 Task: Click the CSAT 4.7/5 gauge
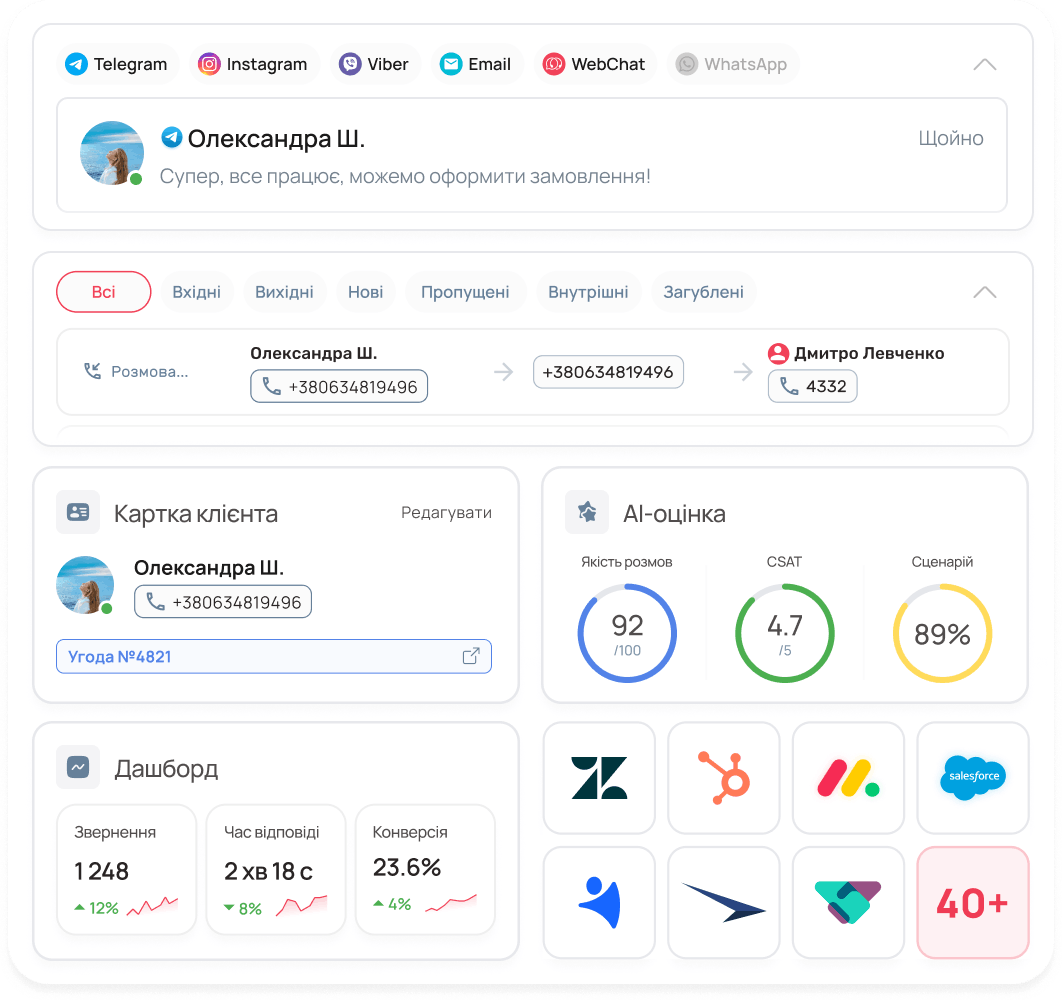(x=785, y=633)
